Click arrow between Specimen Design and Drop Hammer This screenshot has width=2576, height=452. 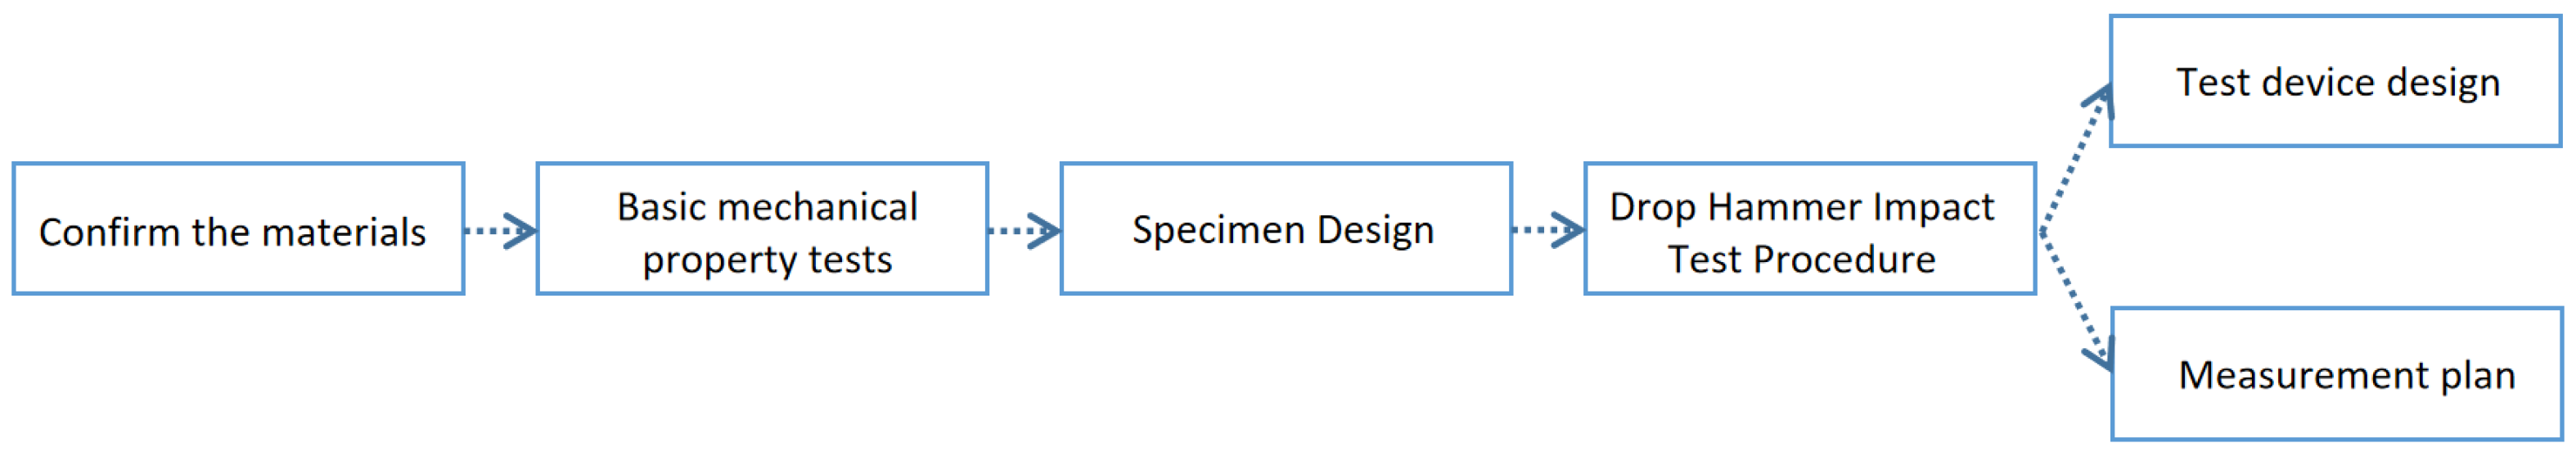pyautogui.click(x=1548, y=230)
